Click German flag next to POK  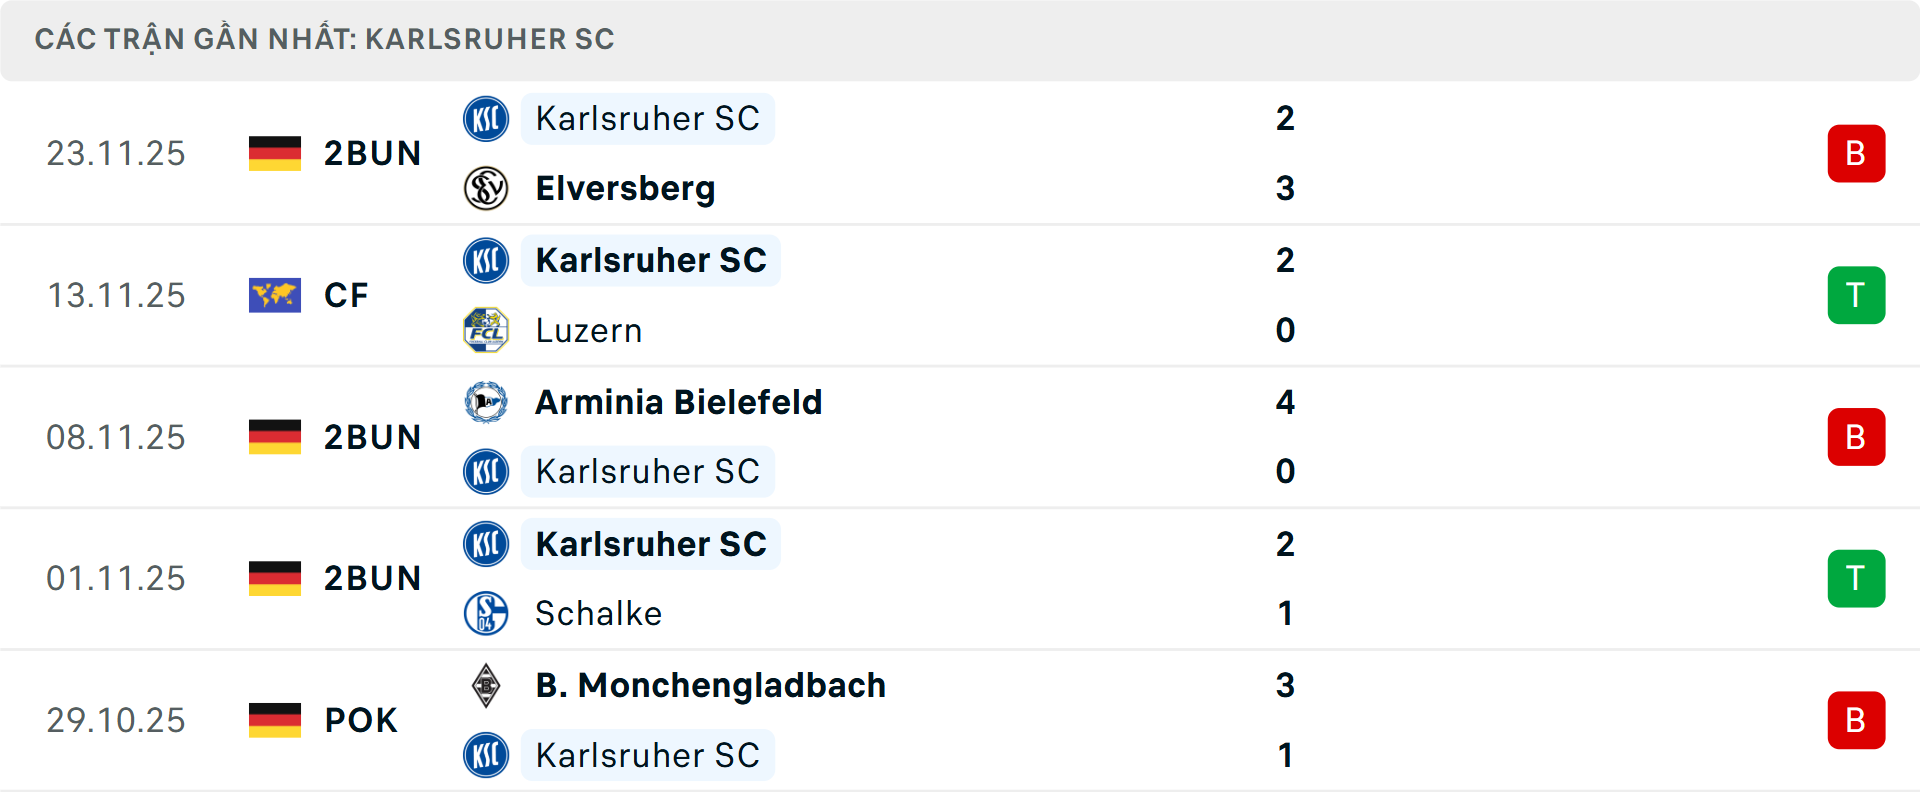click(275, 720)
